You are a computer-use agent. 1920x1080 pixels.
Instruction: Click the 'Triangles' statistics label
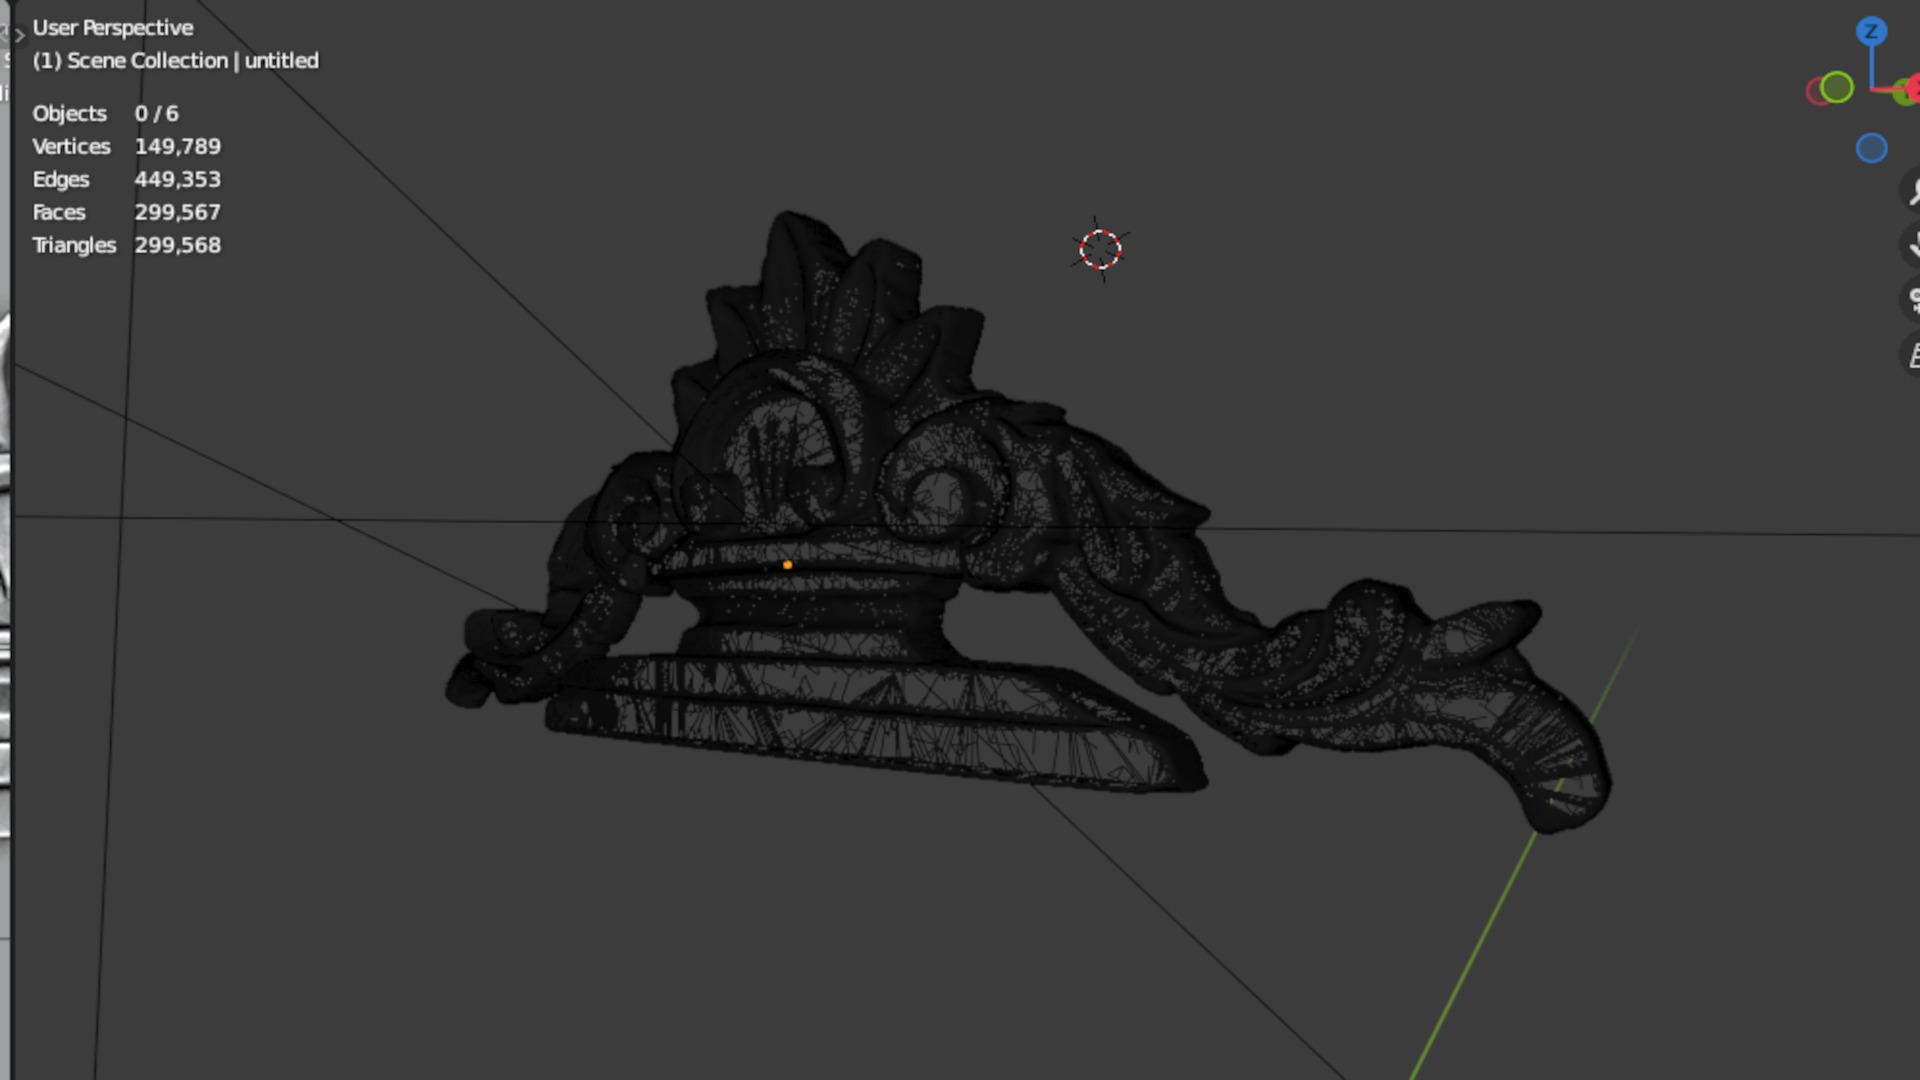74,246
